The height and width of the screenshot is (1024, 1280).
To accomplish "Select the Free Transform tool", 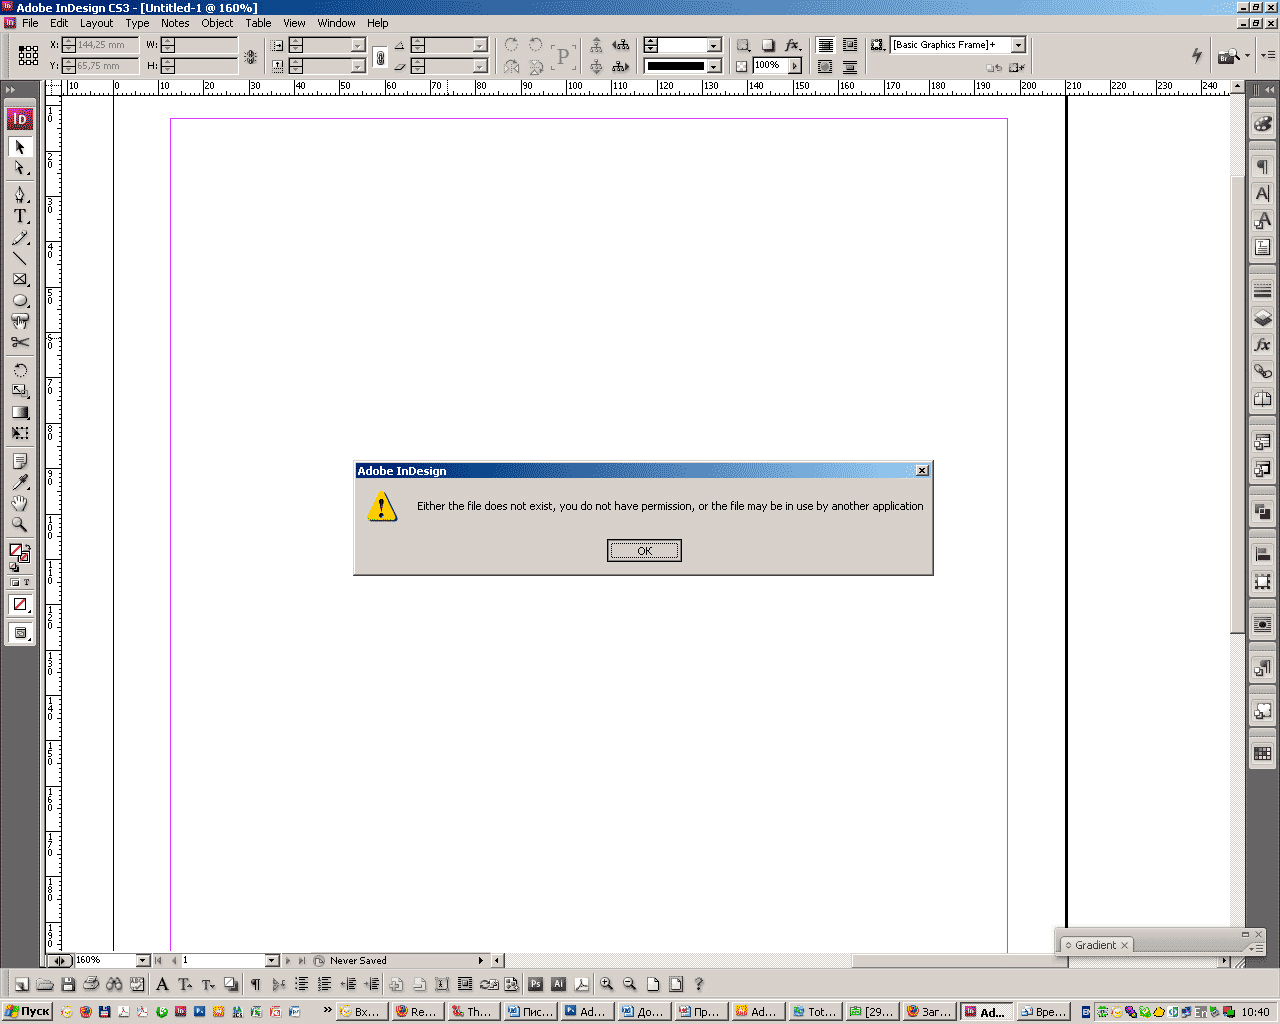I will pos(19,433).
